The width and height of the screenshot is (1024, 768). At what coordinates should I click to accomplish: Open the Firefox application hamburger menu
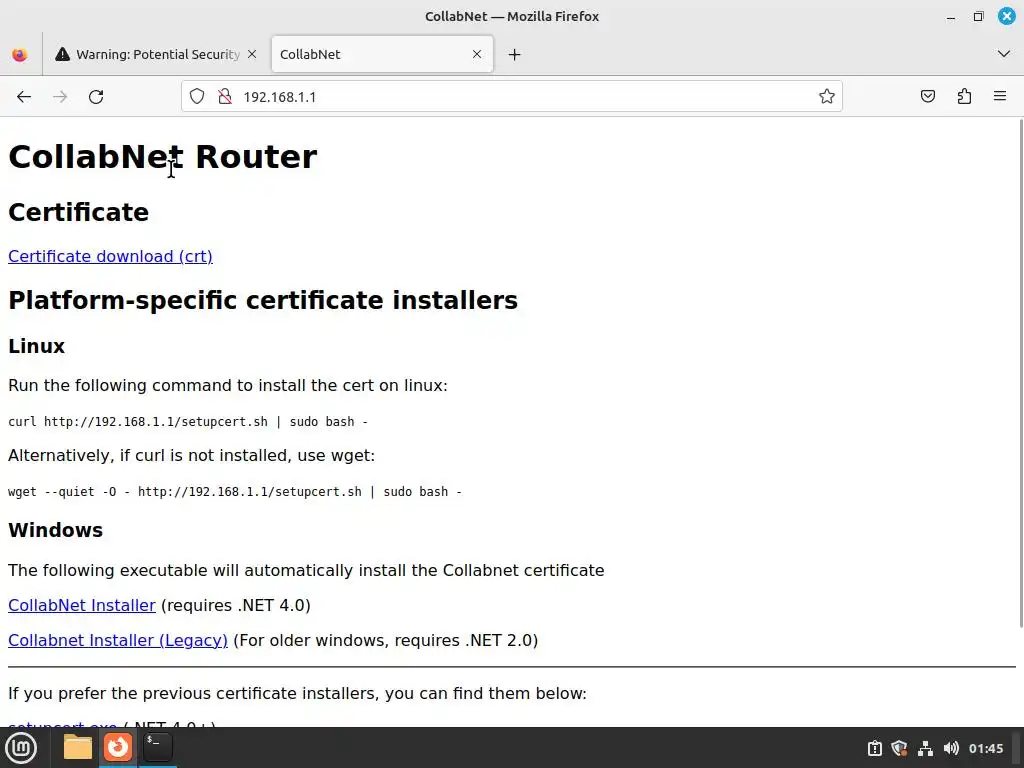pyautogui.click(x=1000, y=97)
